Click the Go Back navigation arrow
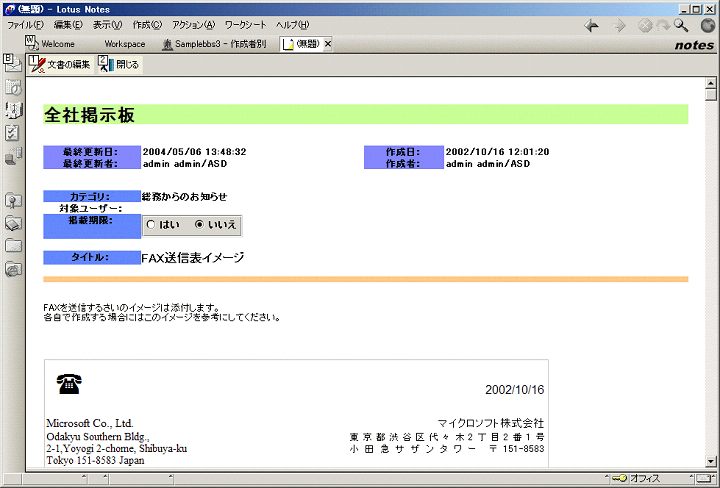 (591, 26)
